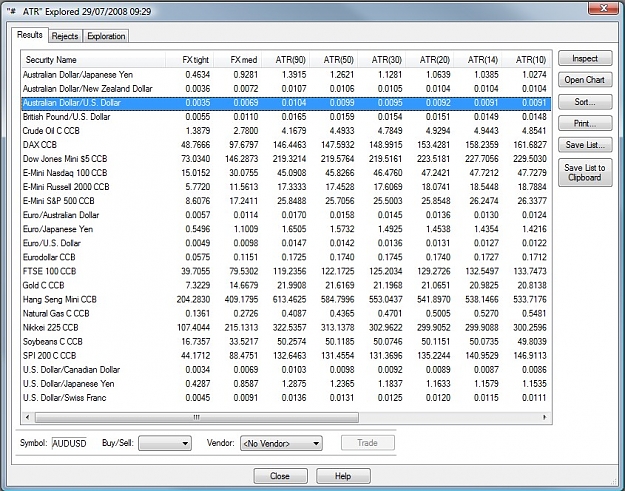Click the horizontal scrollbar thumb under results
The width and height of the screenshot is (625, 491).
point(197,417)
